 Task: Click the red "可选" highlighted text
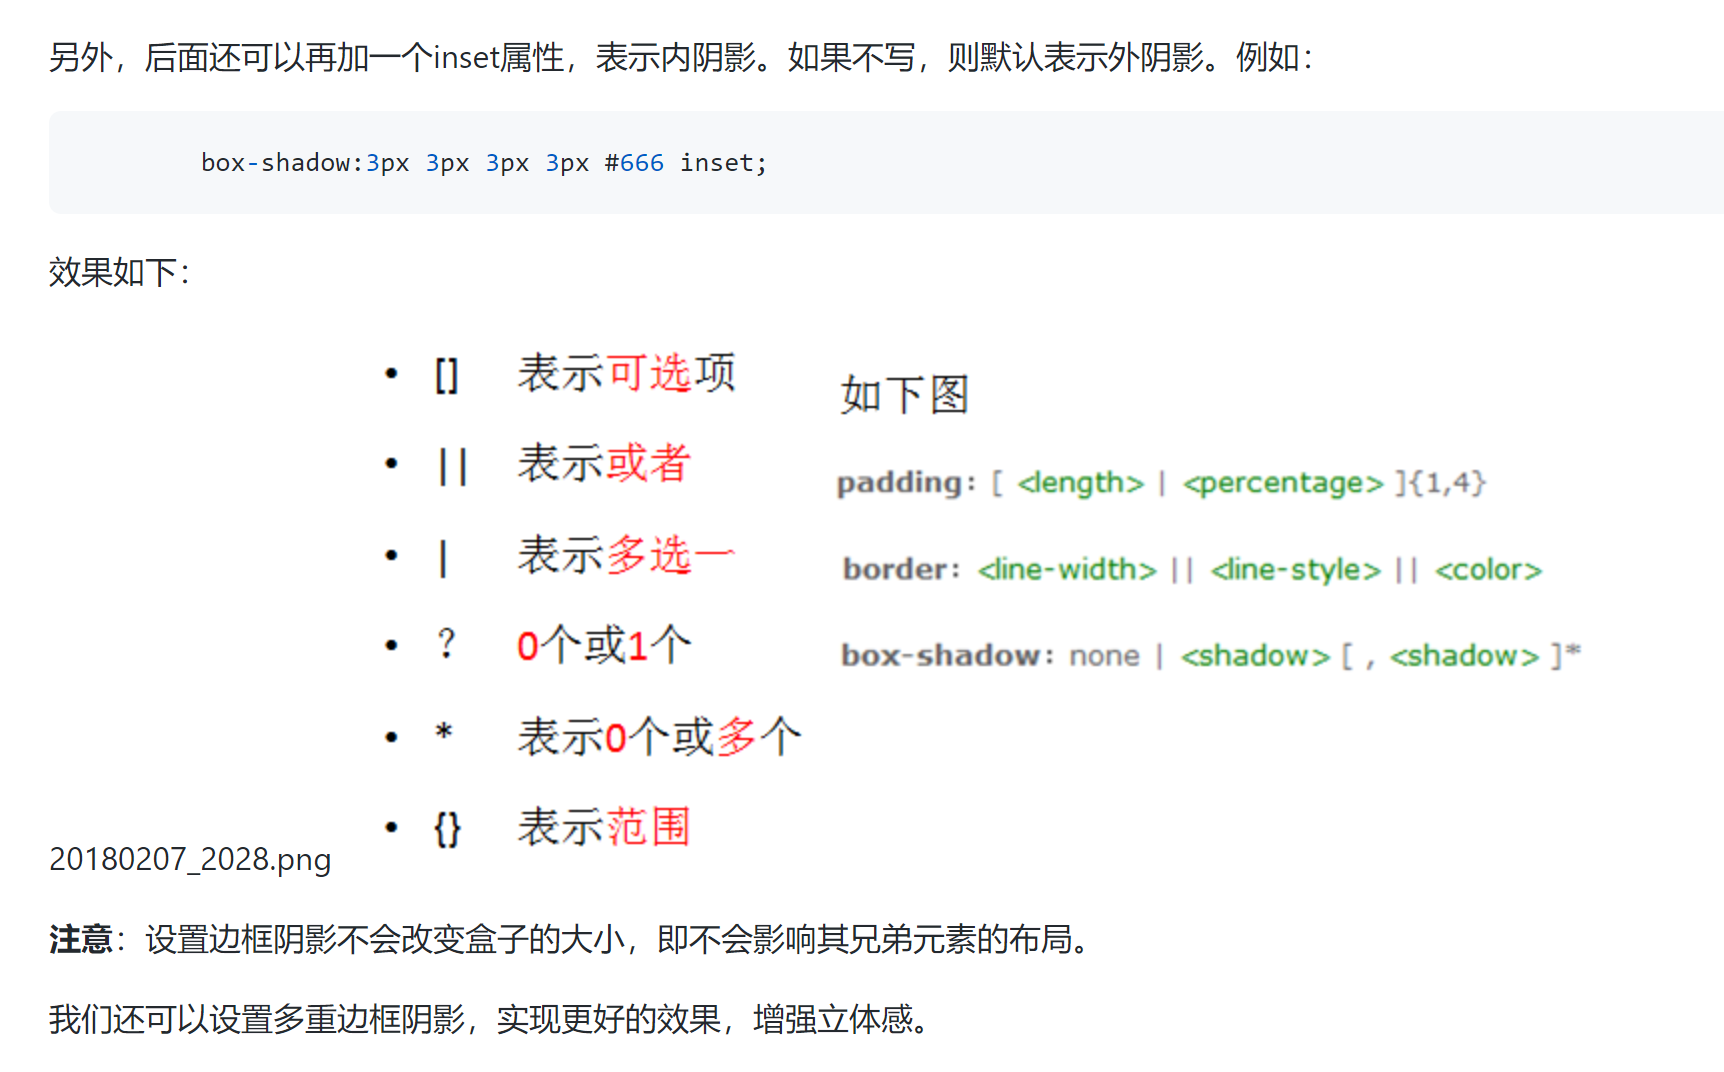click(651, 371)
